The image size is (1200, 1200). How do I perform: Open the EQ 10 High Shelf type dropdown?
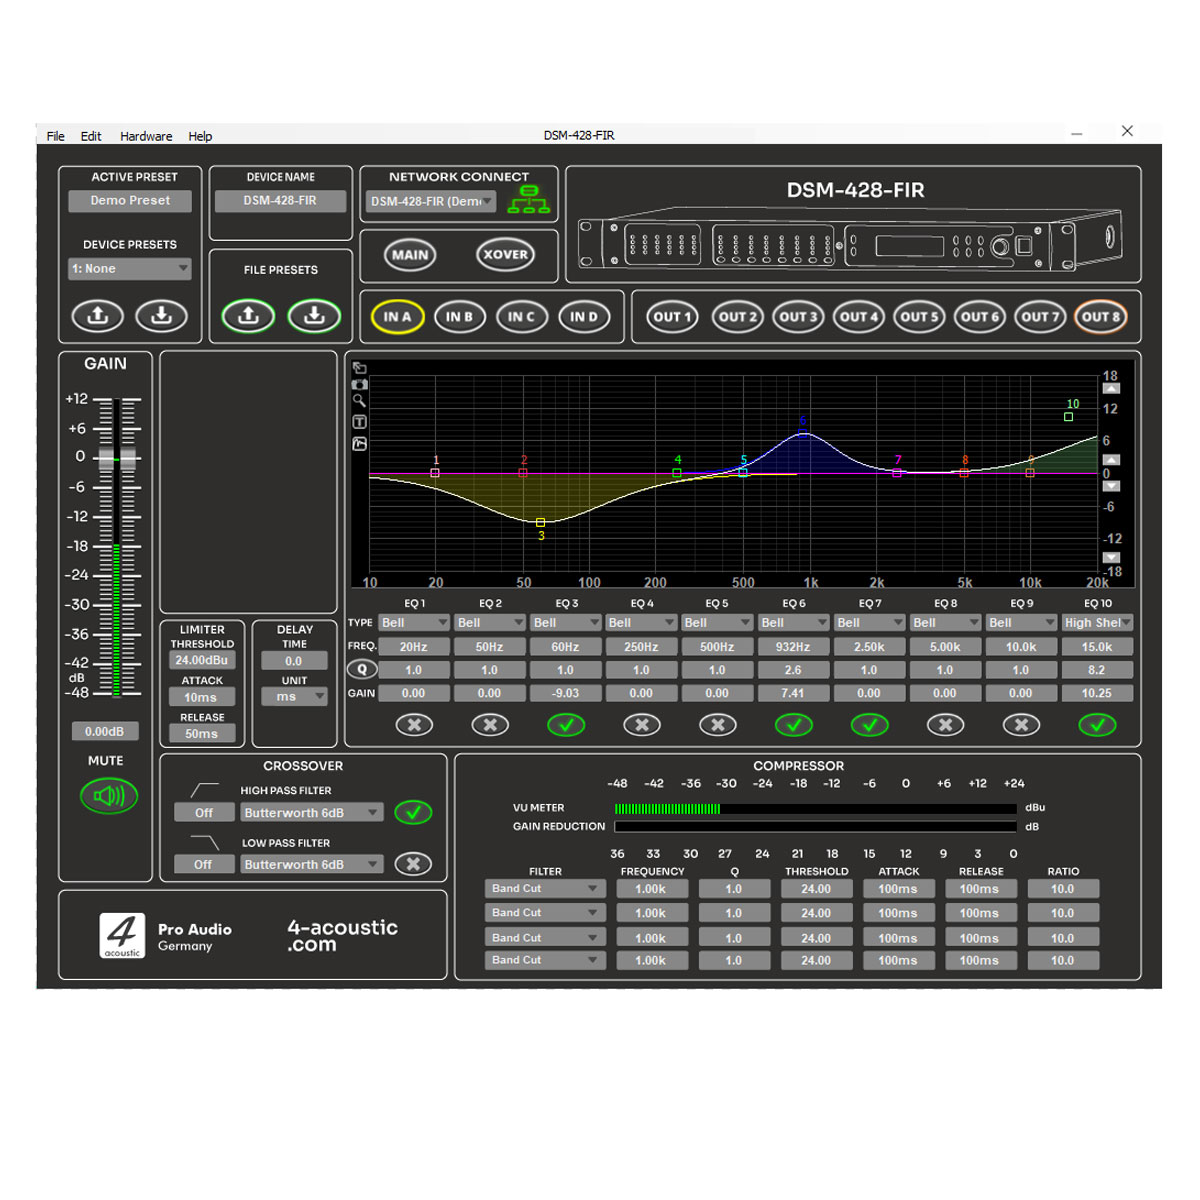point(1097,623)
